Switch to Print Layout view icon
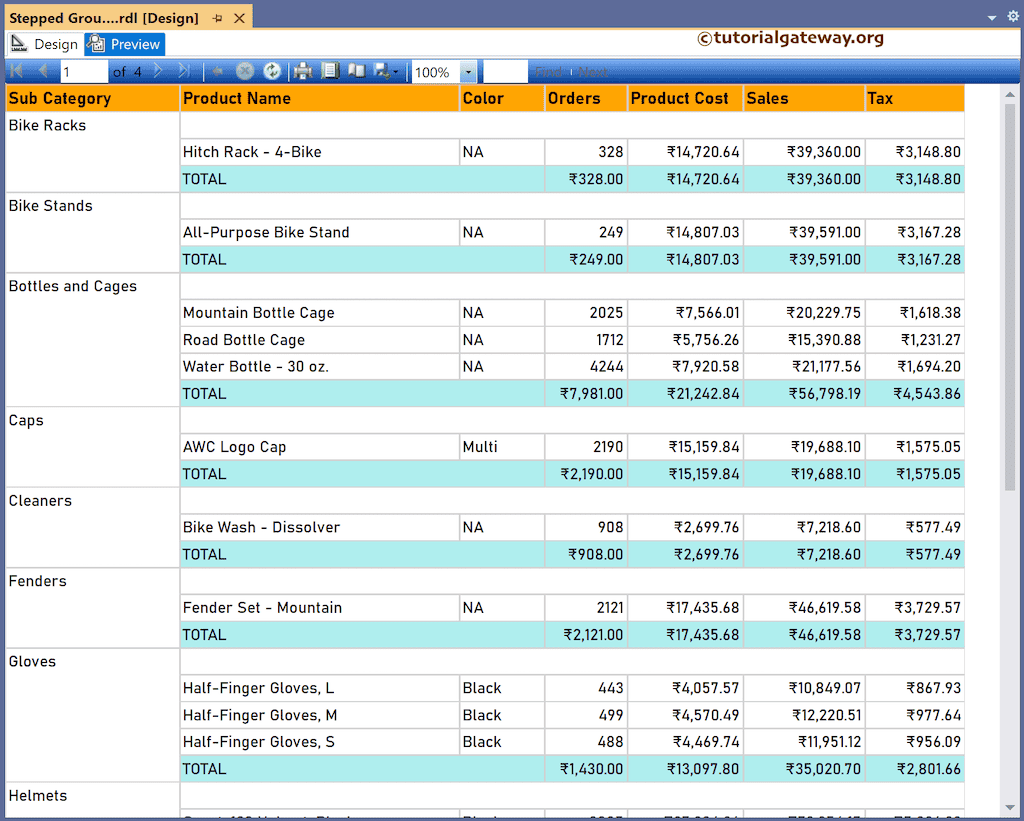 [330, 71]
